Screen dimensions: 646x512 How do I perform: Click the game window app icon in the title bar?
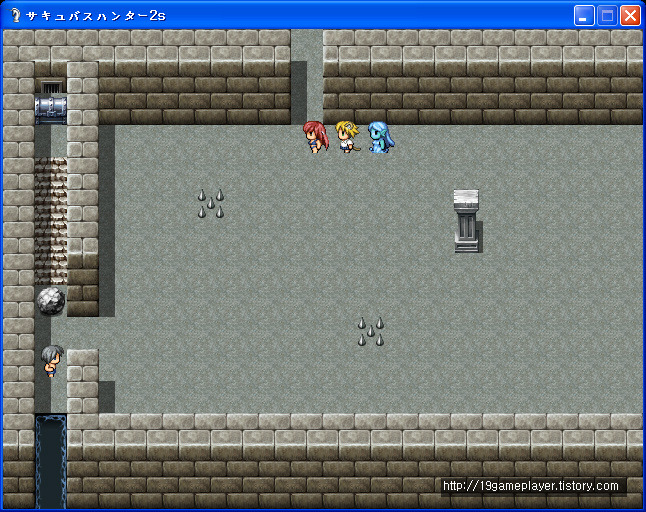point(15,15)
